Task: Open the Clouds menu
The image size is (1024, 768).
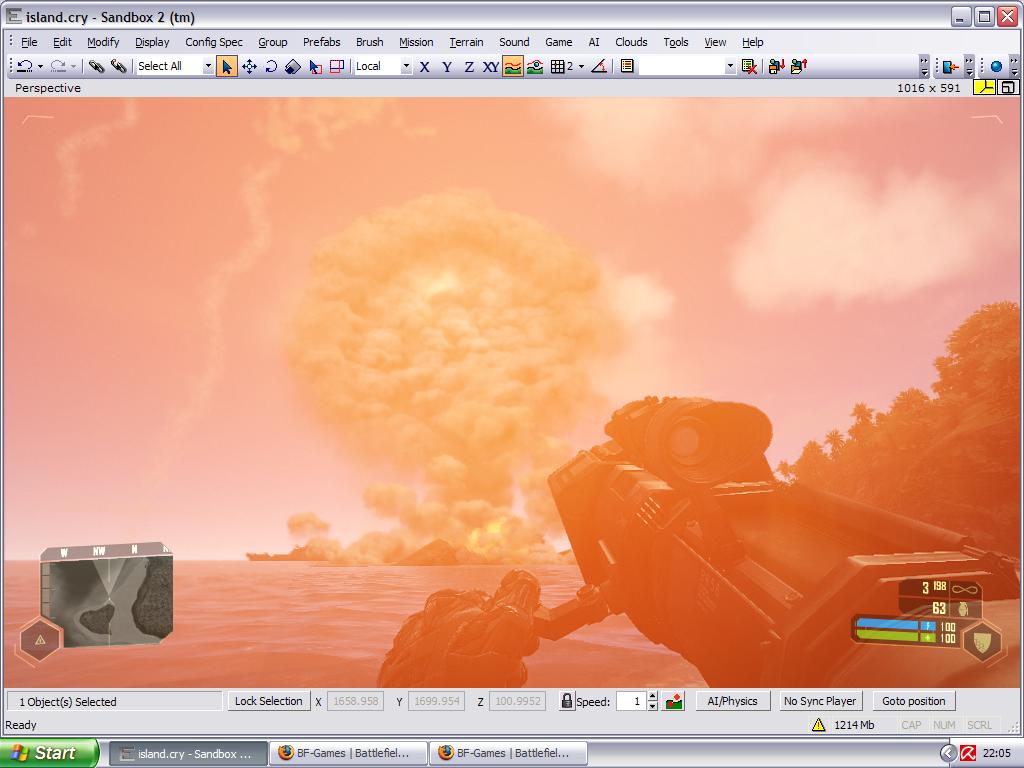Action: [x=631, y=42]
